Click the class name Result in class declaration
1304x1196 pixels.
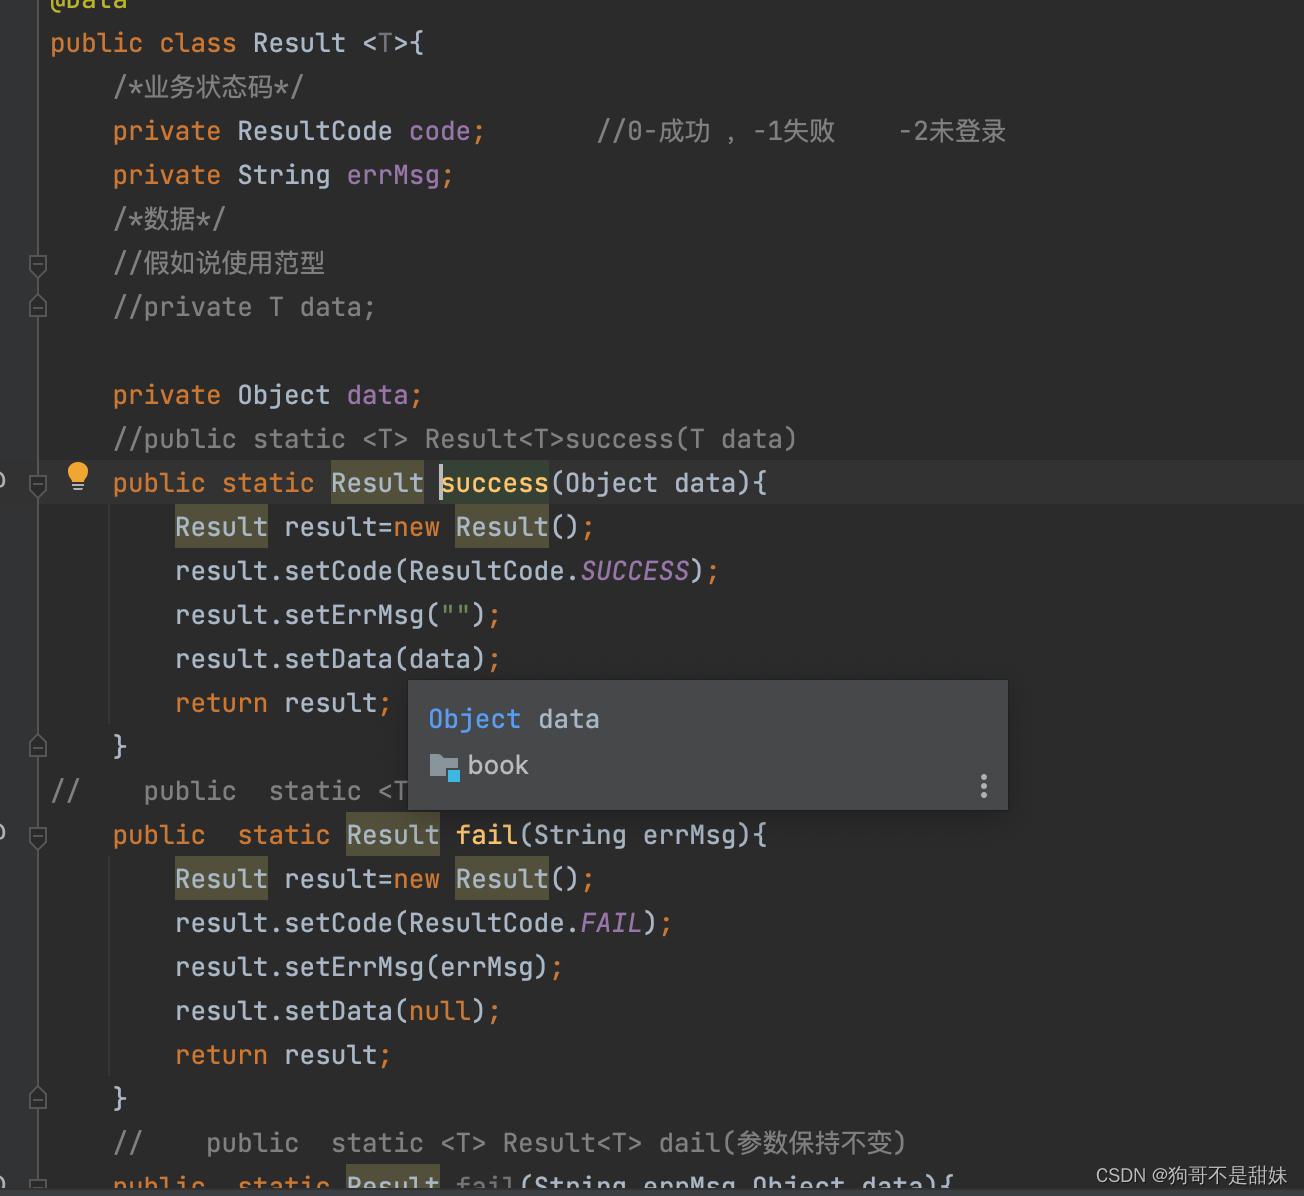click(x=299, y=43)
